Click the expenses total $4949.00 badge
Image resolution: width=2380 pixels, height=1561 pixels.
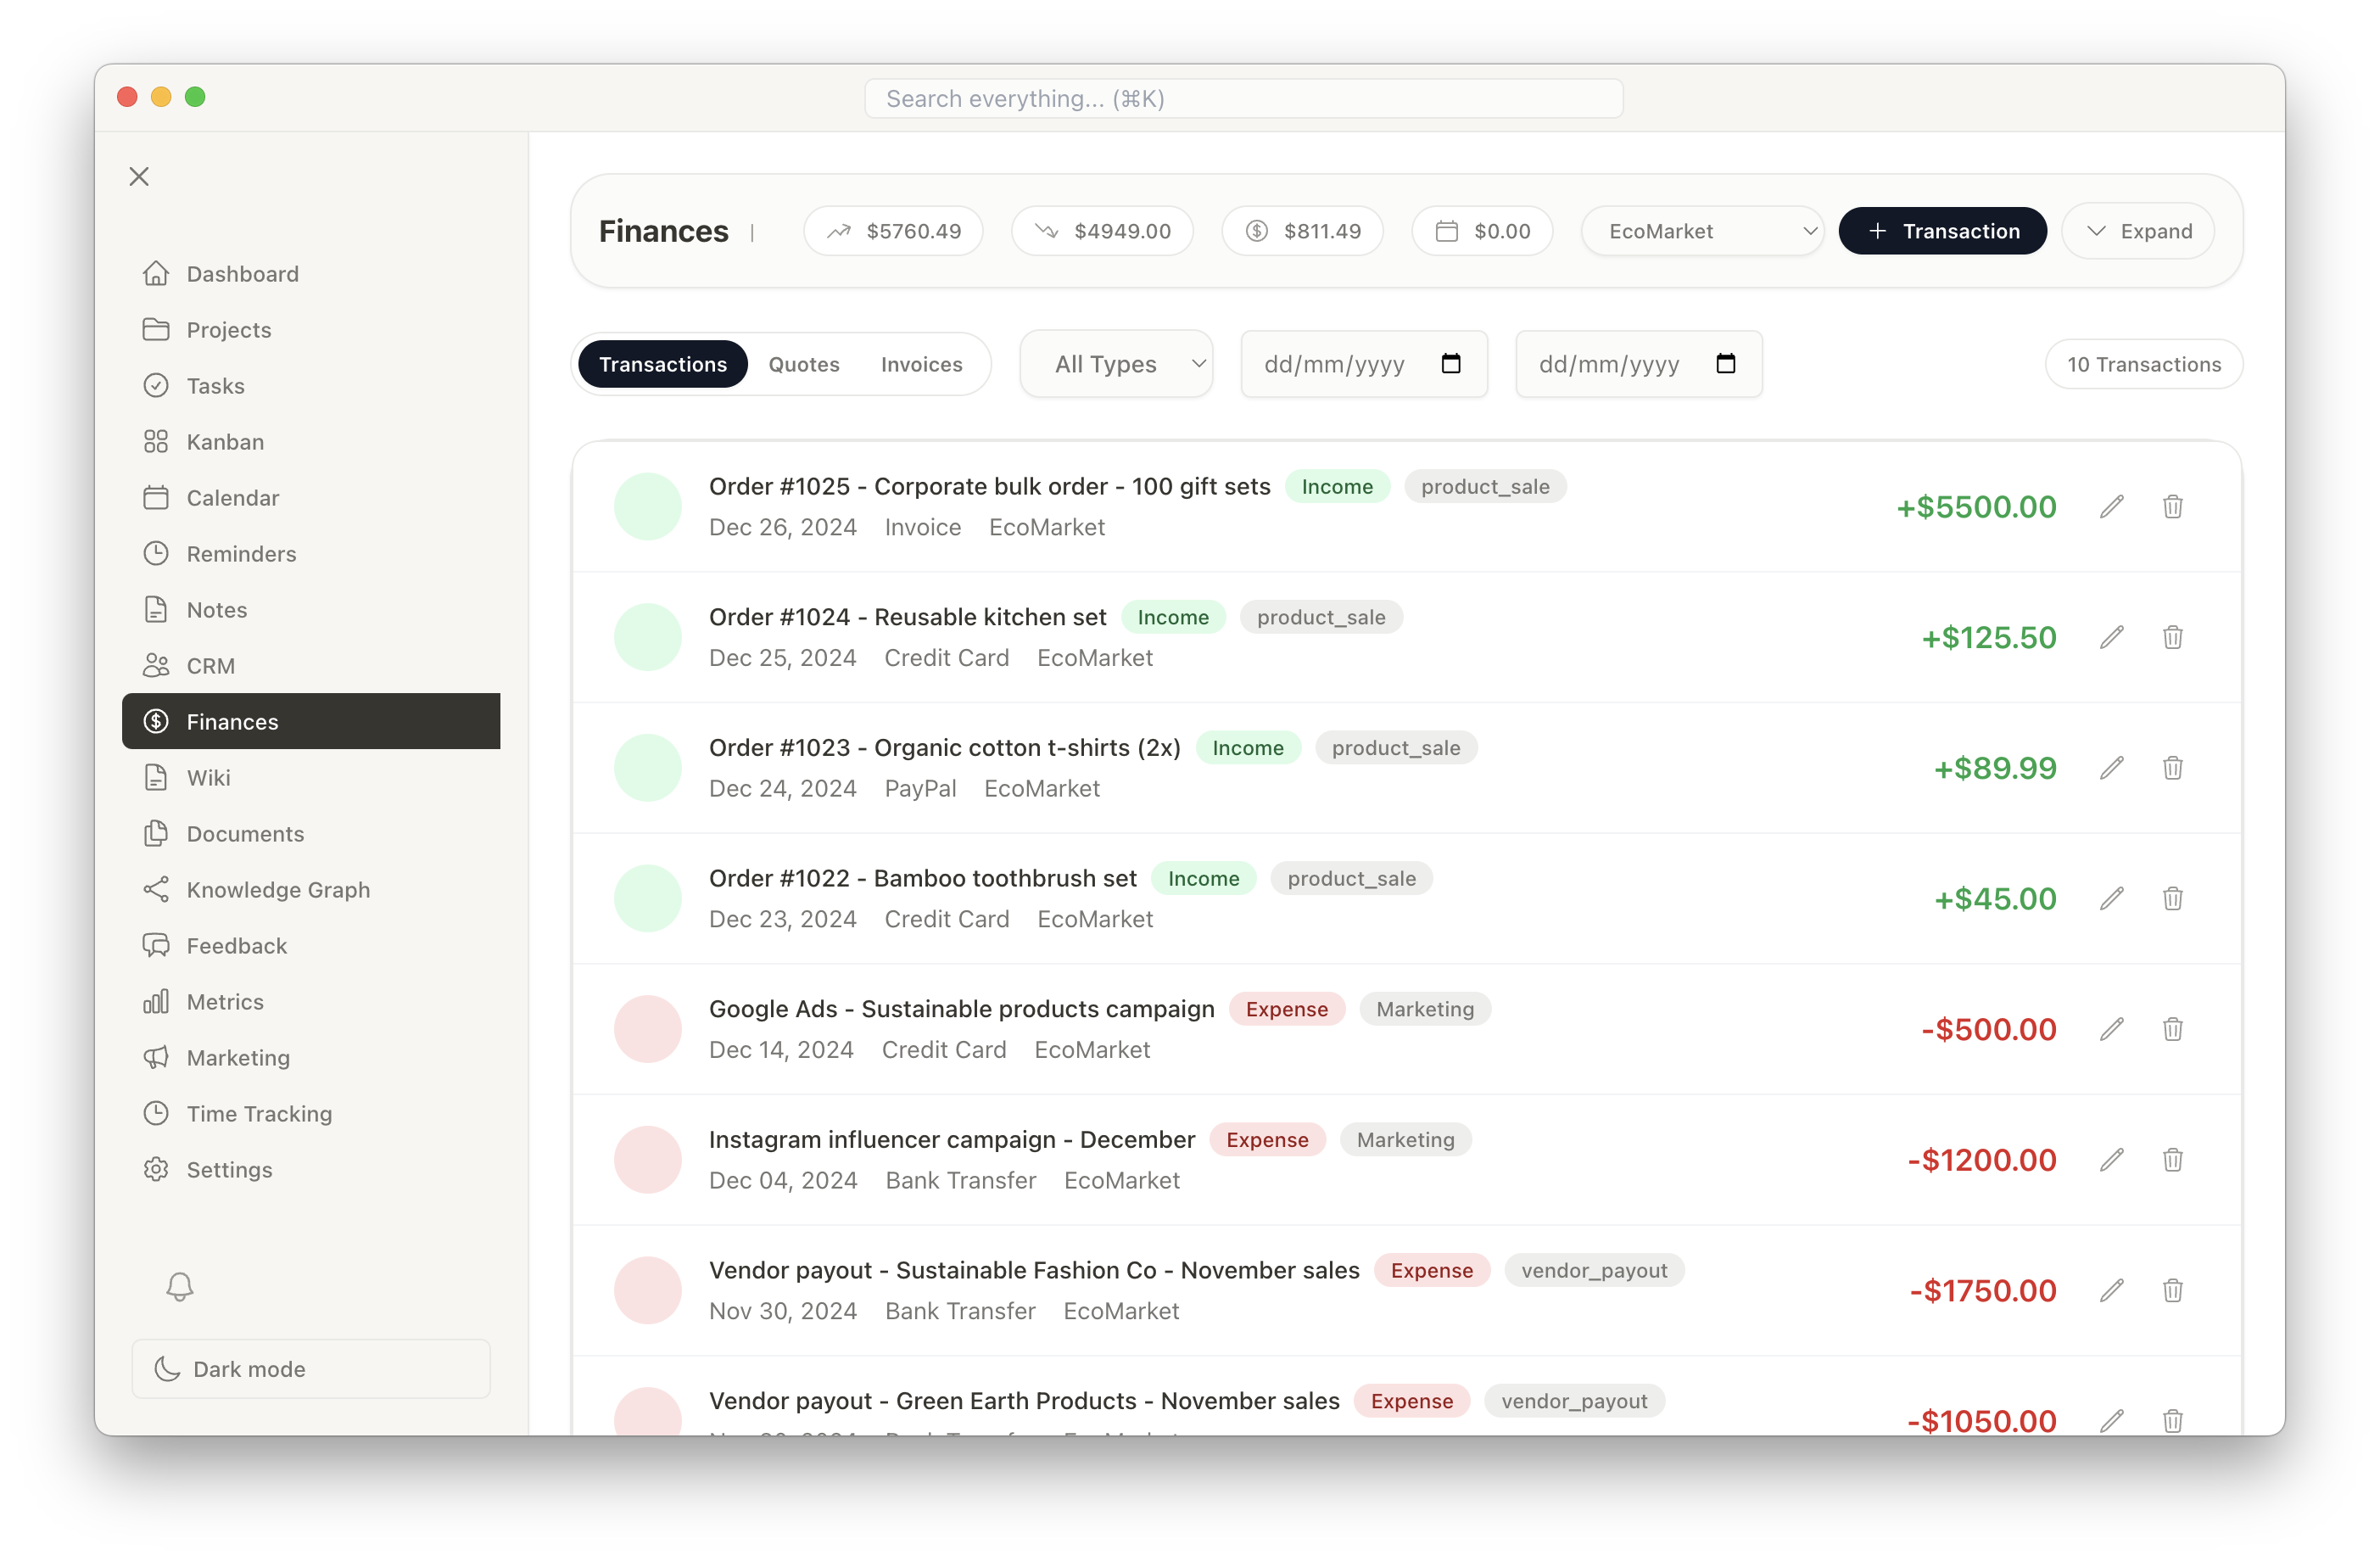[1102, 231]
